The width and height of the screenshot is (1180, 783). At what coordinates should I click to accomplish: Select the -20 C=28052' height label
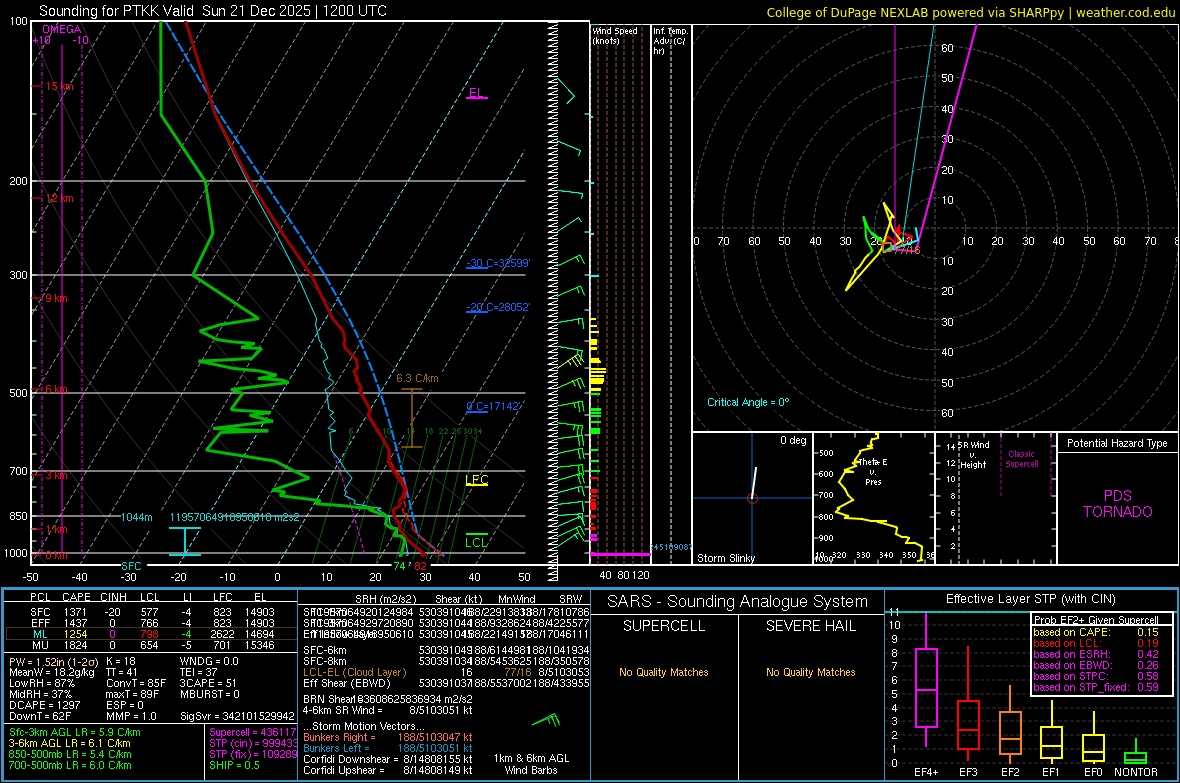497,307
